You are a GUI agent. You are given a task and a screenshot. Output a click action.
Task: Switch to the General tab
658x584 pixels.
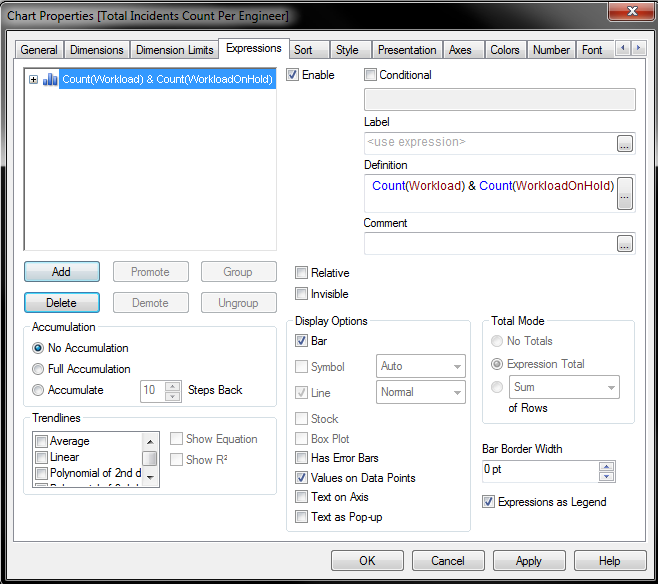pyautogui.click(x=39, y=50)
